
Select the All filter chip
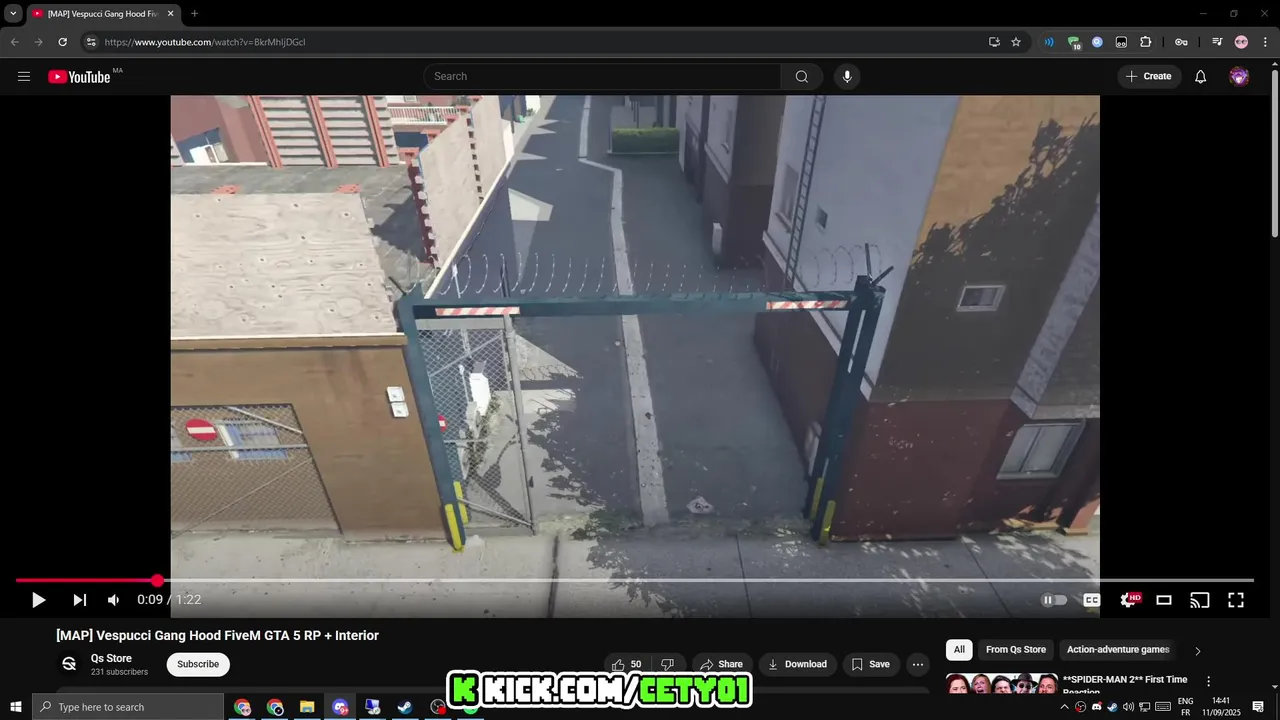point(959,650)
